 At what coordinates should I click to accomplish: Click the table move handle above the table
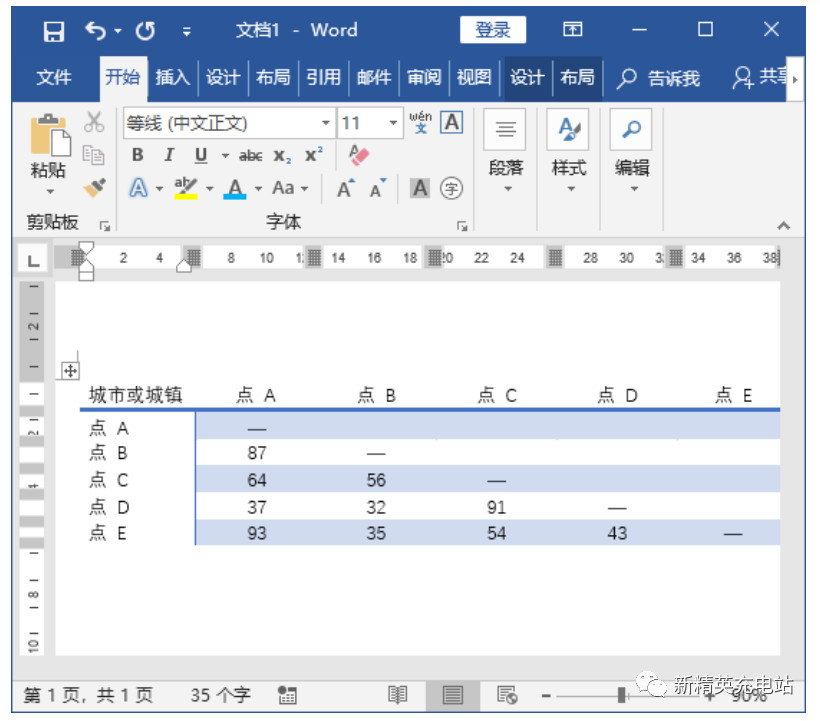coord(69,372)
